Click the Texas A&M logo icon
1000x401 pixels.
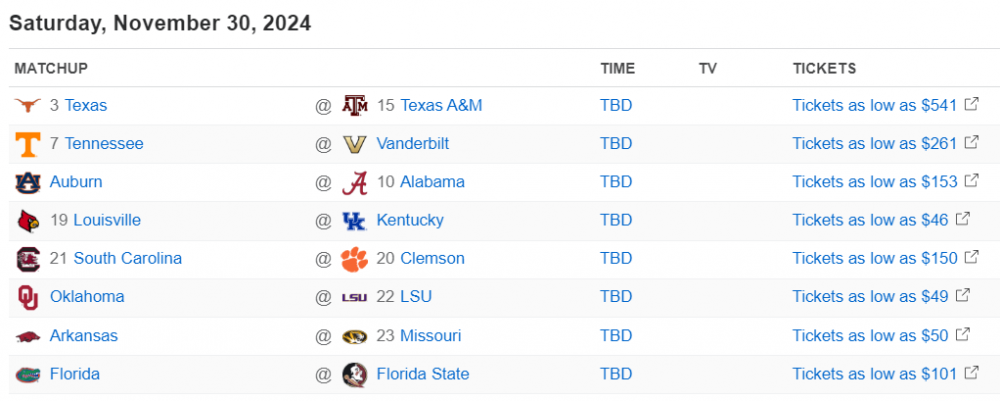(x=354, y=105)
